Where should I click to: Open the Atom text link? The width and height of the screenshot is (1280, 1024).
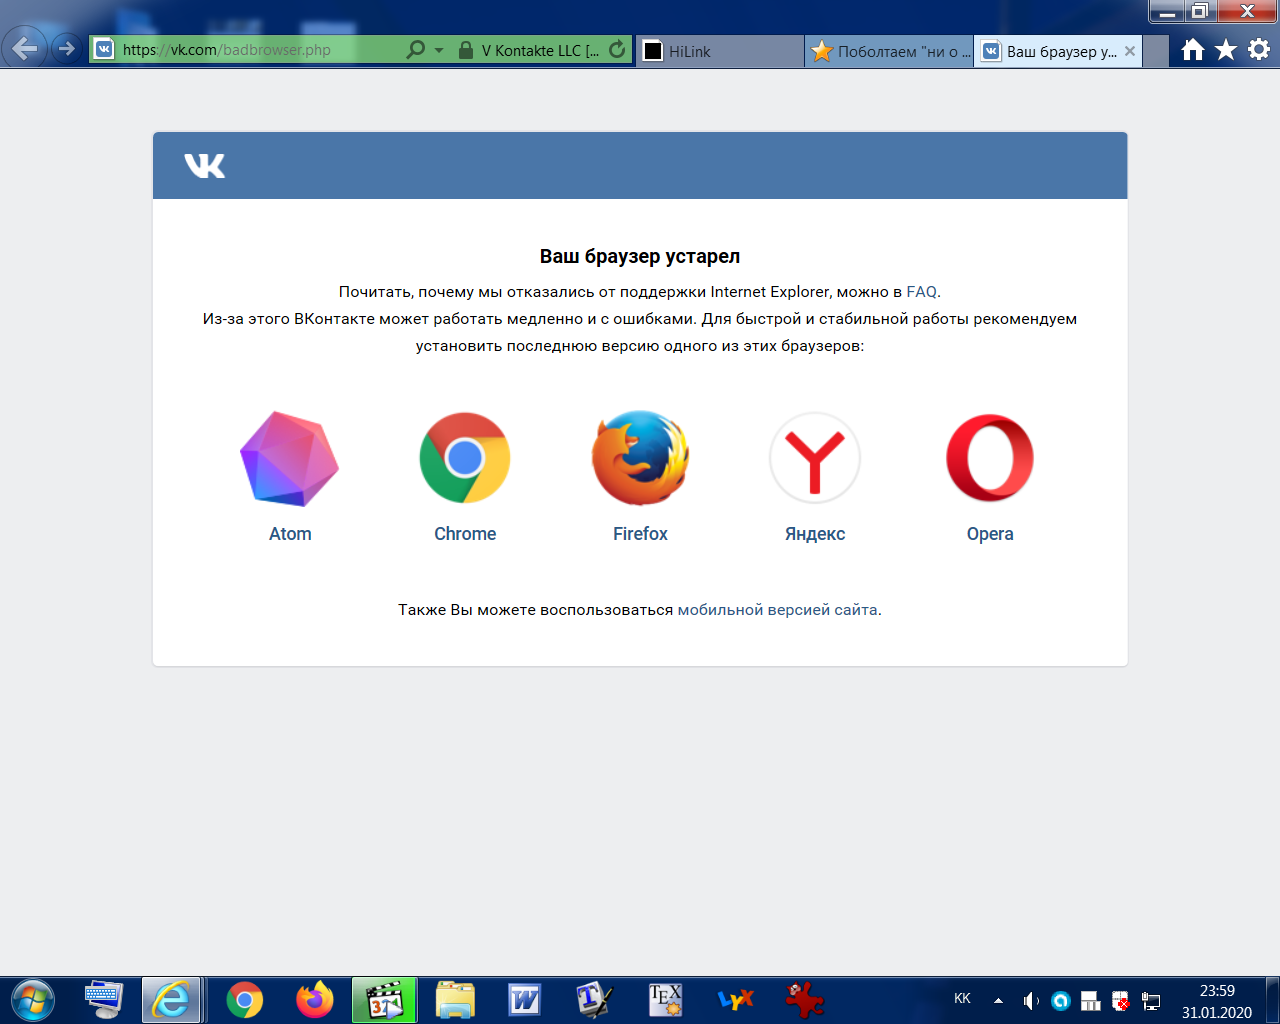(290, 534)
